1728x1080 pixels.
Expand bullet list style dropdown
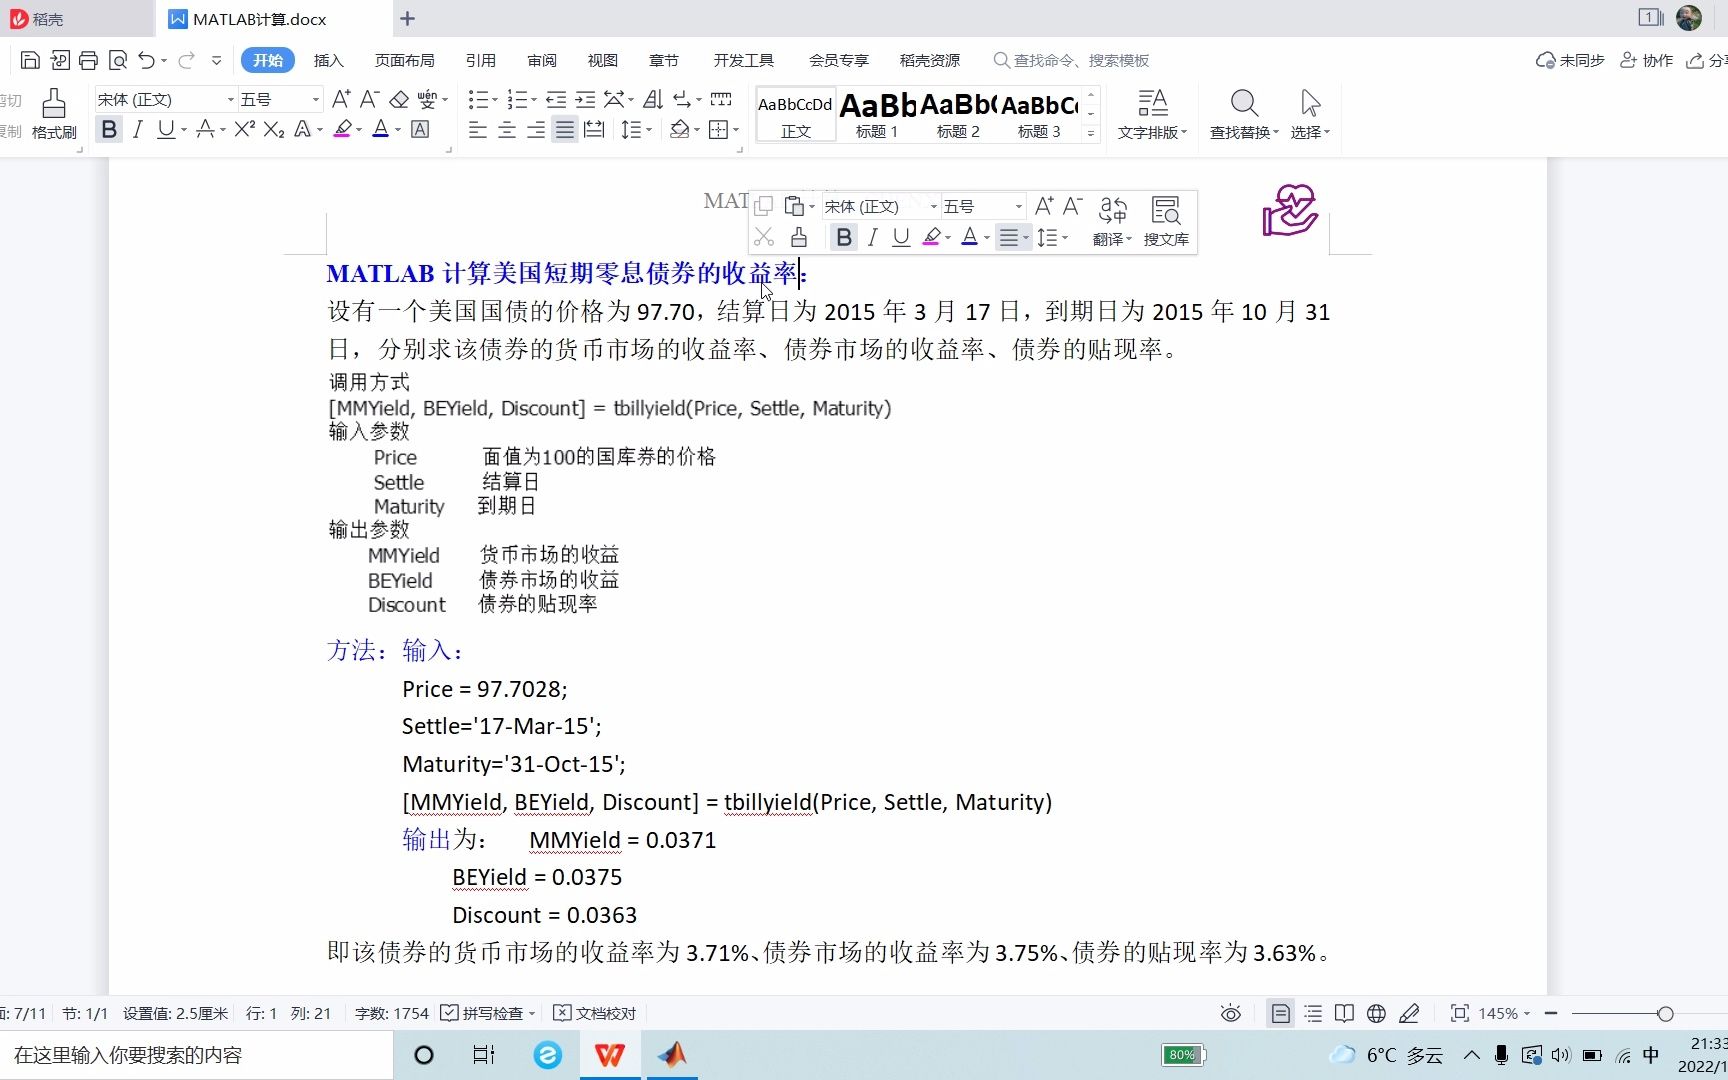pyautogui.click(x=497, y=100)
